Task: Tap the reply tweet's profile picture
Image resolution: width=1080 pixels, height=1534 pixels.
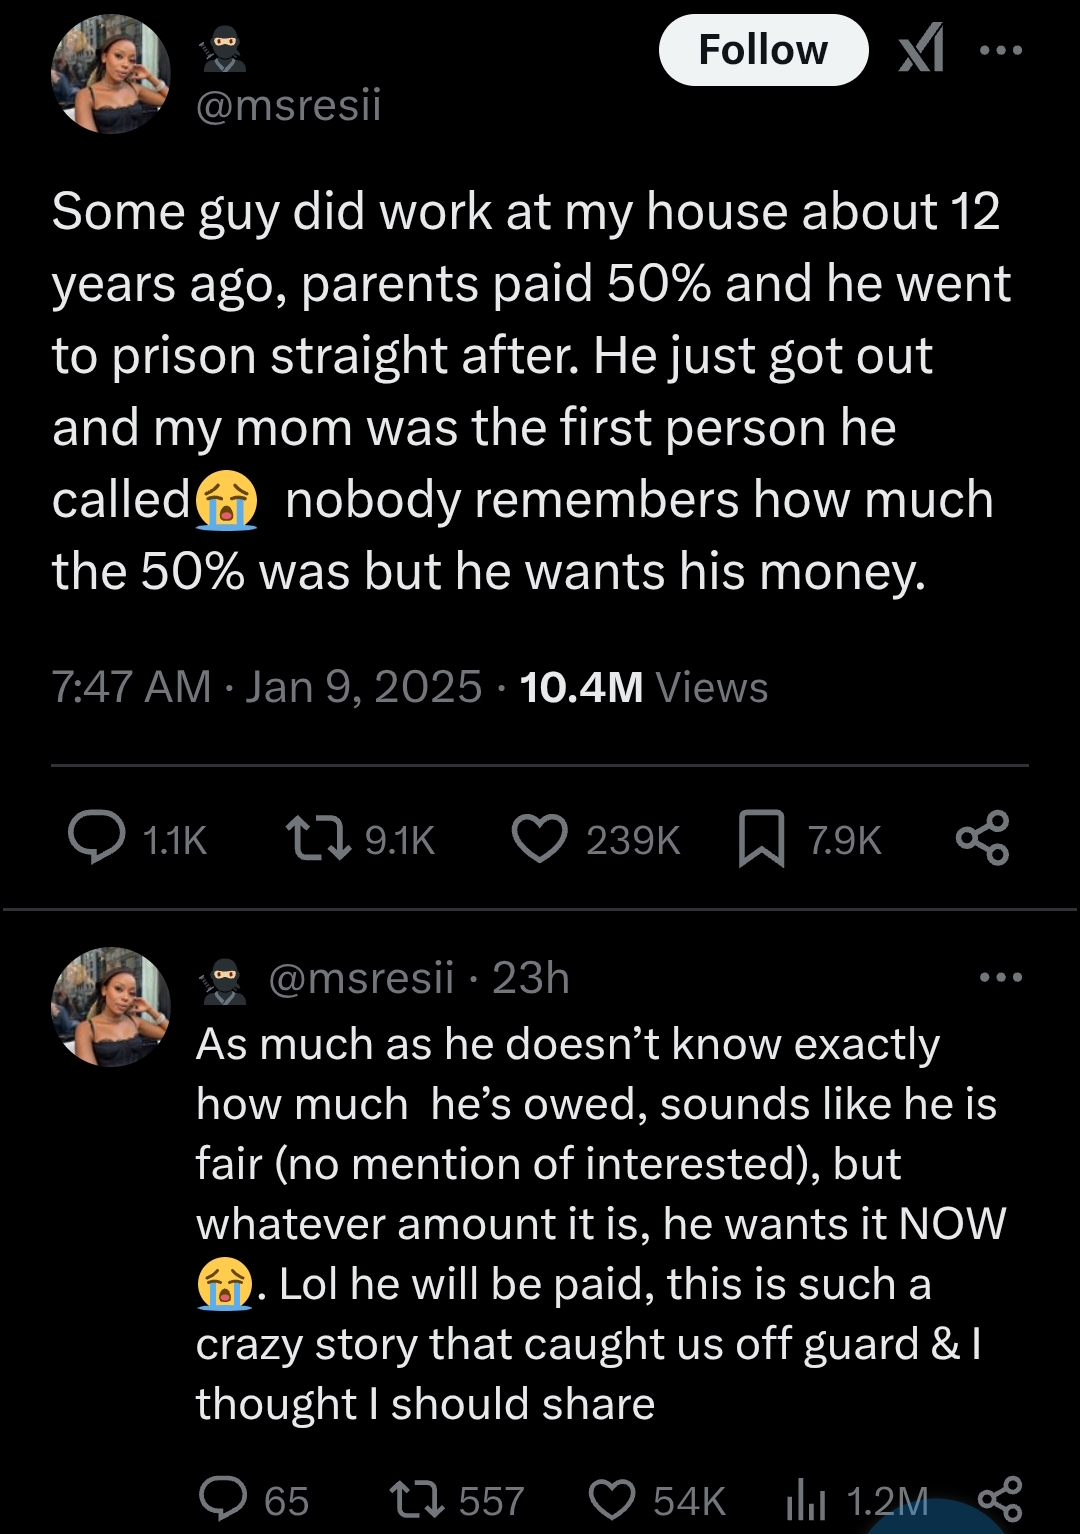Action: (111, 1006)
